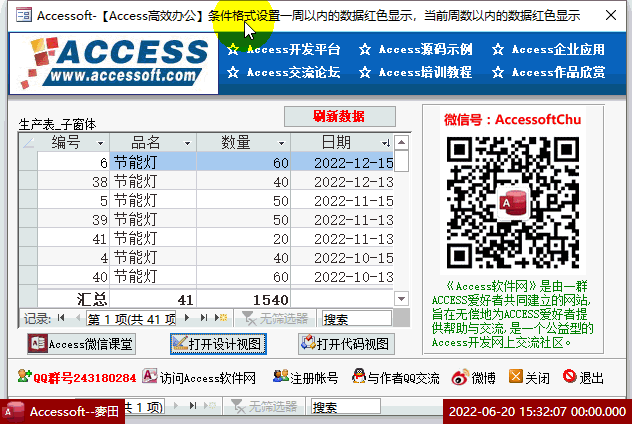
Task: Go to the previous record in subform navigator
Action: [78, 318]
